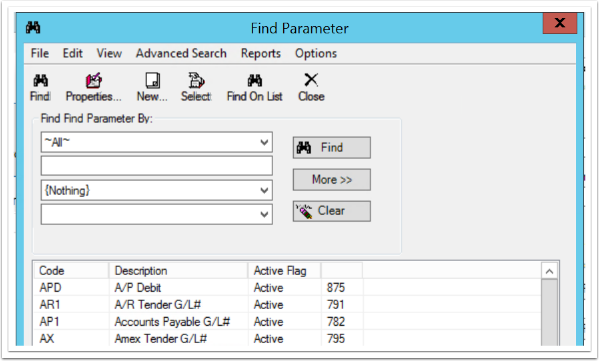Expand the empty dropdown below {Nothing}
Screen dimensions: 599x361
click(x=264, y=214)
